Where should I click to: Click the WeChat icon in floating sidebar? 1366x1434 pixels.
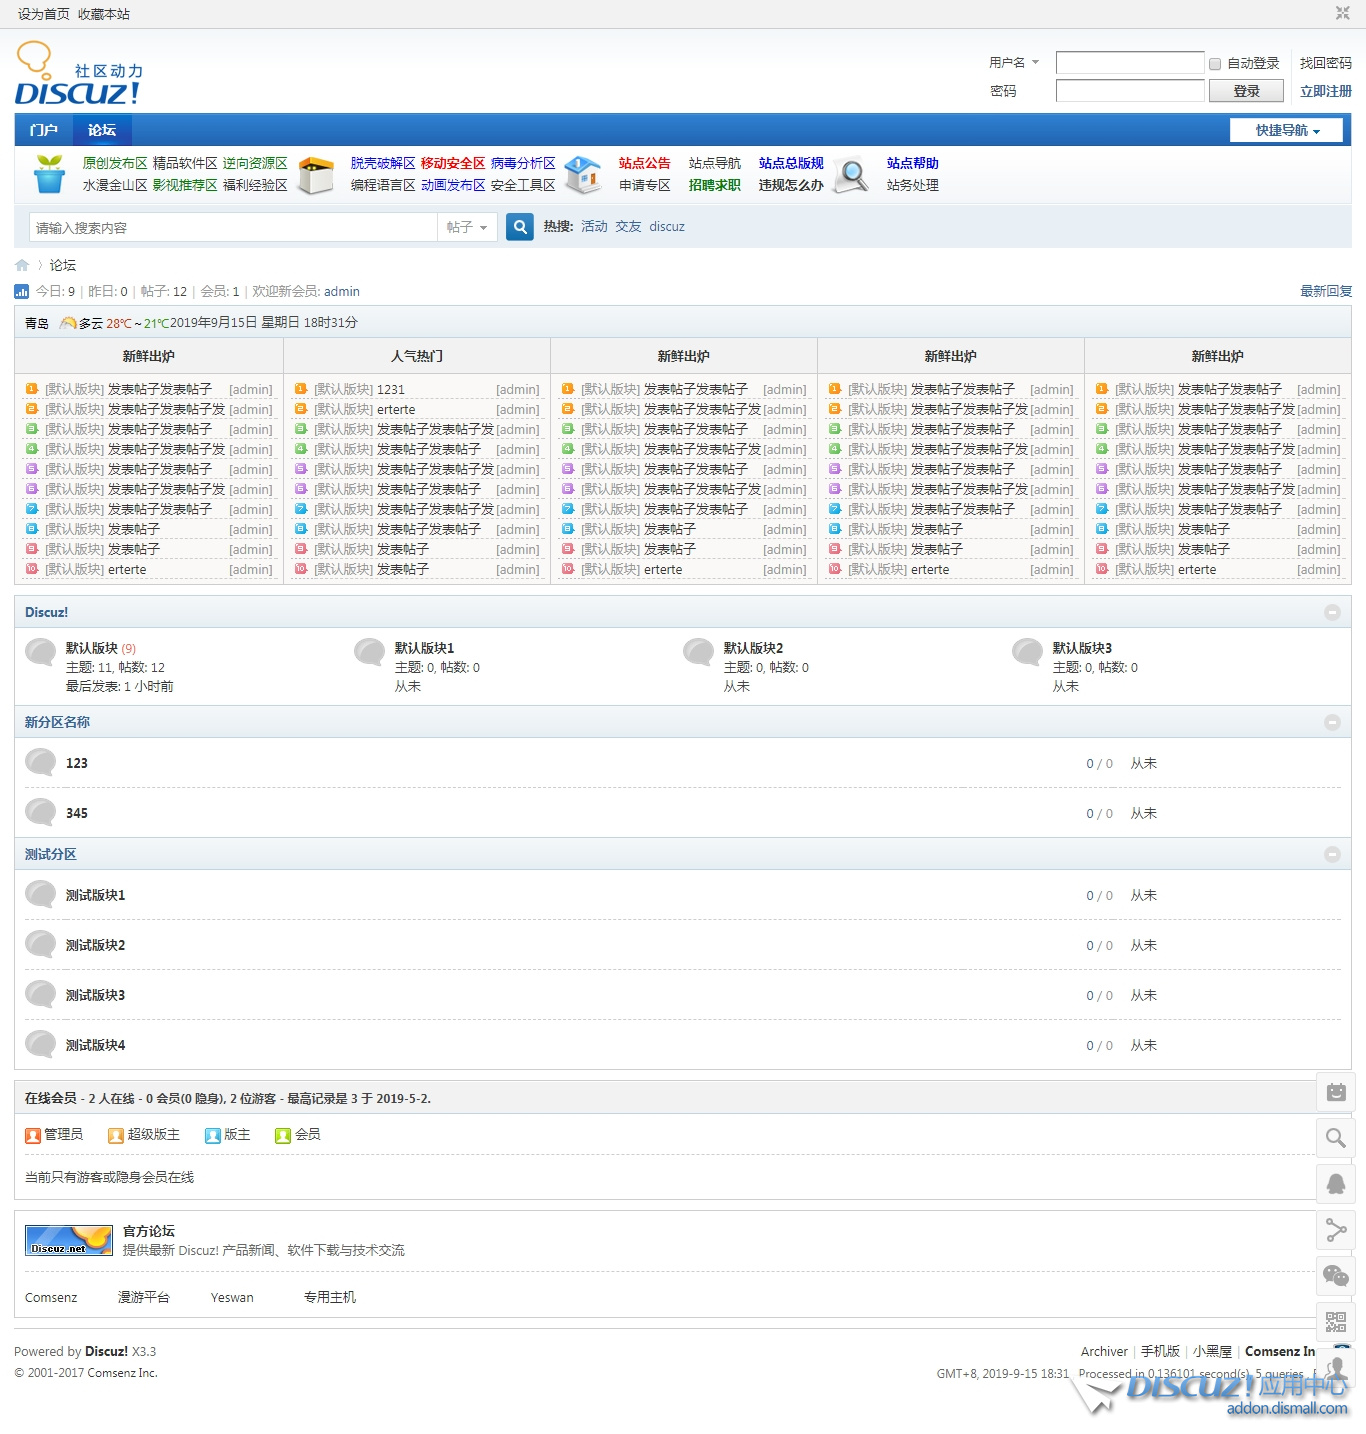(x=1335, y=1276)
